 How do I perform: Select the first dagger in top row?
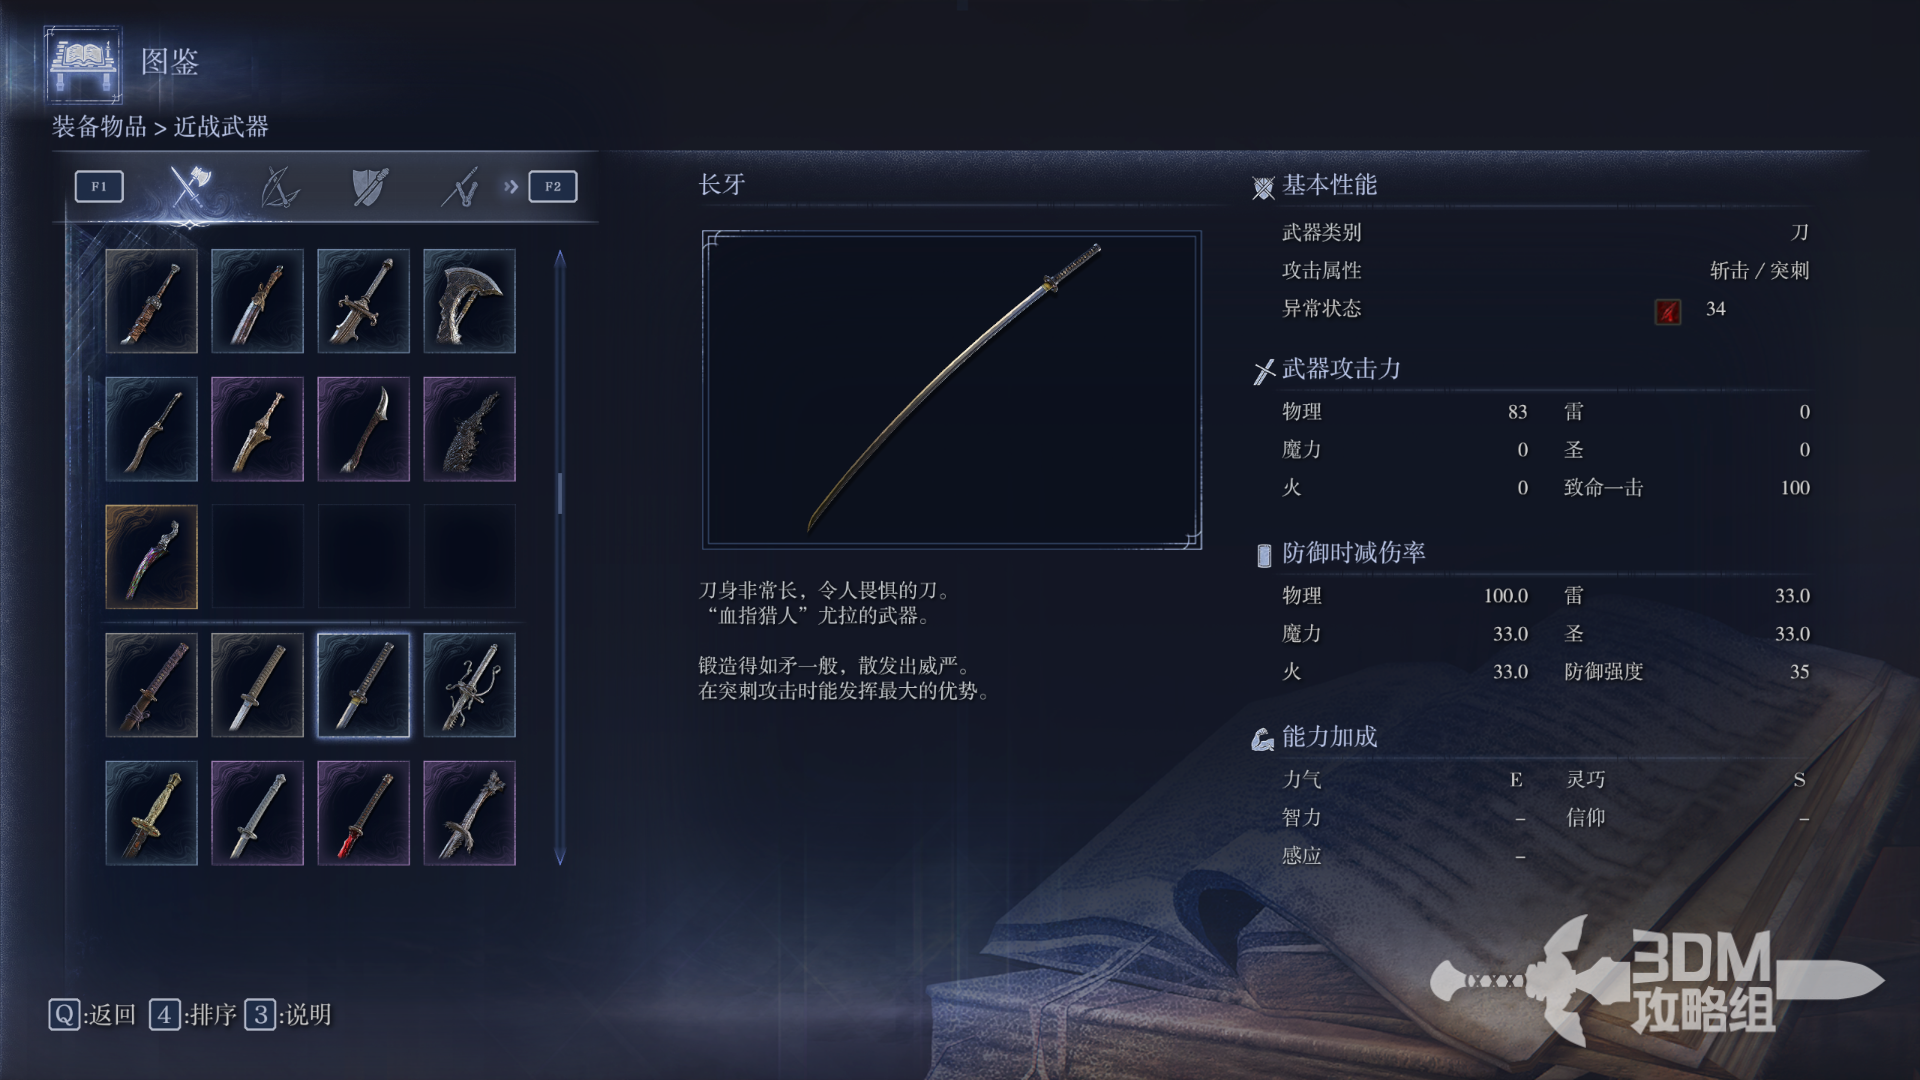coord(151,301)
